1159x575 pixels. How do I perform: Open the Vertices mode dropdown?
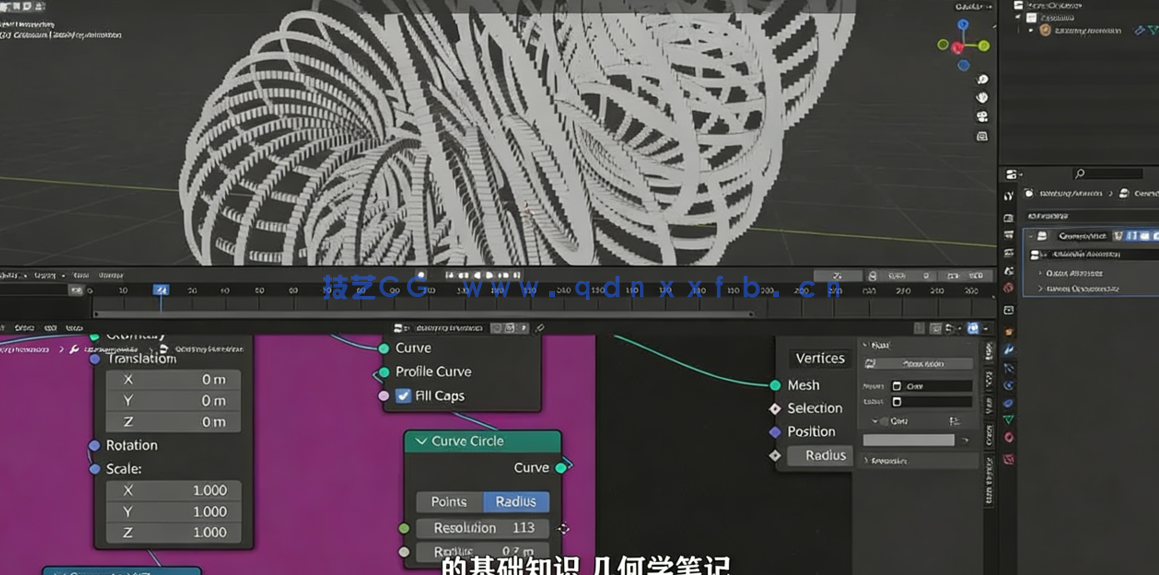coord(819,358)
